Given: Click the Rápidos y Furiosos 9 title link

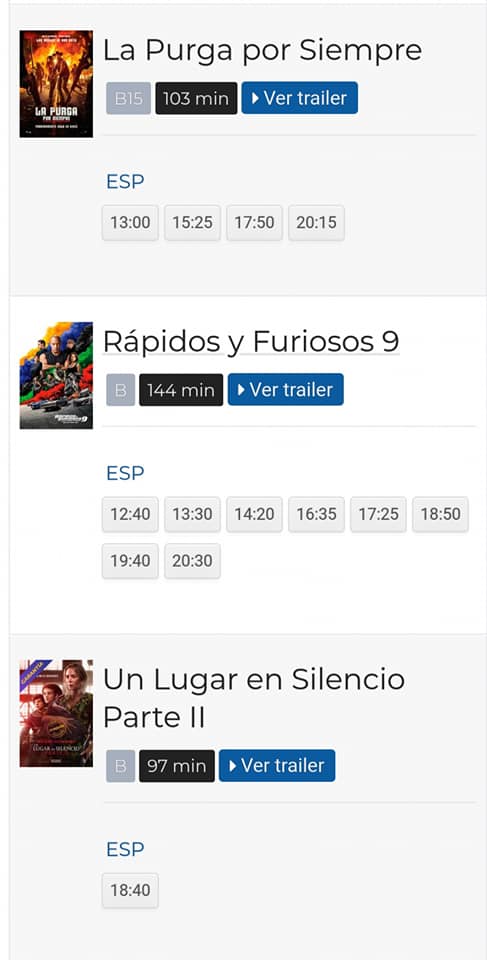Looking at the screenshot, I should (x=251, y=342).
